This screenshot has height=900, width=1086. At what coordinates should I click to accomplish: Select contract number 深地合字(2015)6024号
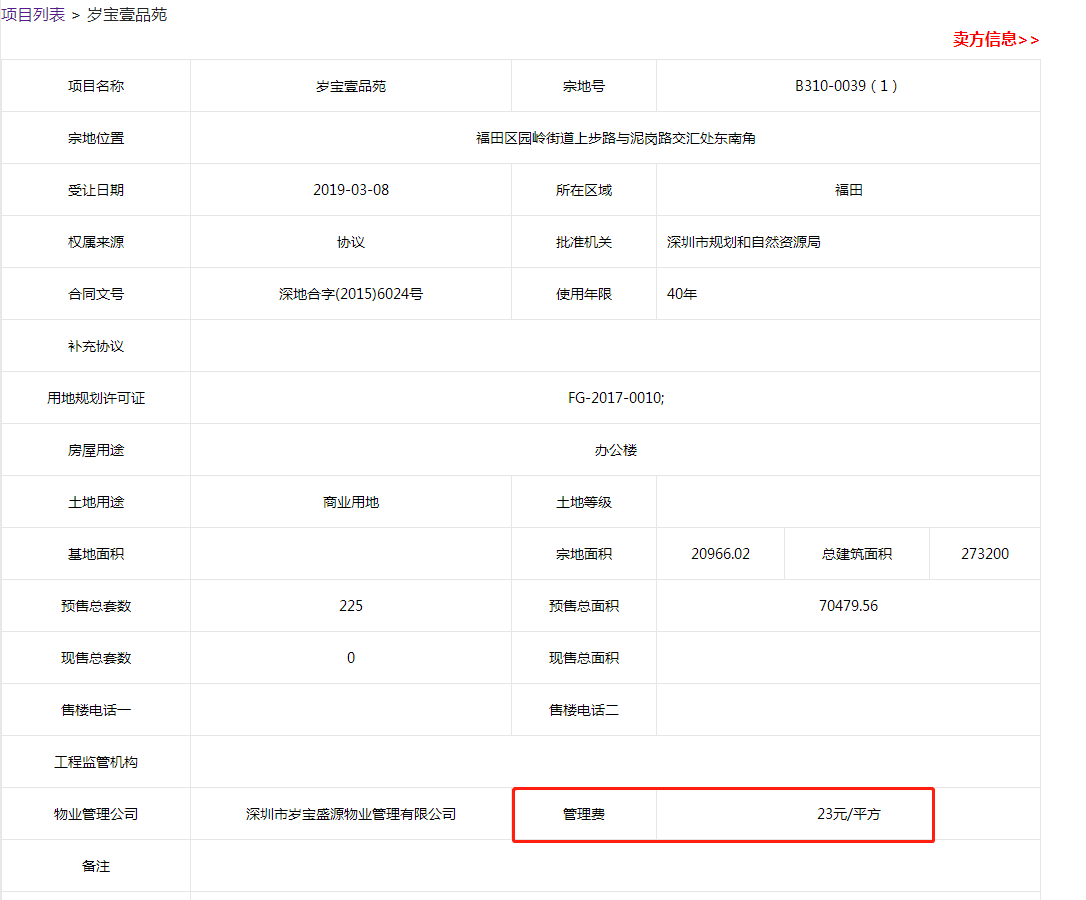tap(350, 294)
